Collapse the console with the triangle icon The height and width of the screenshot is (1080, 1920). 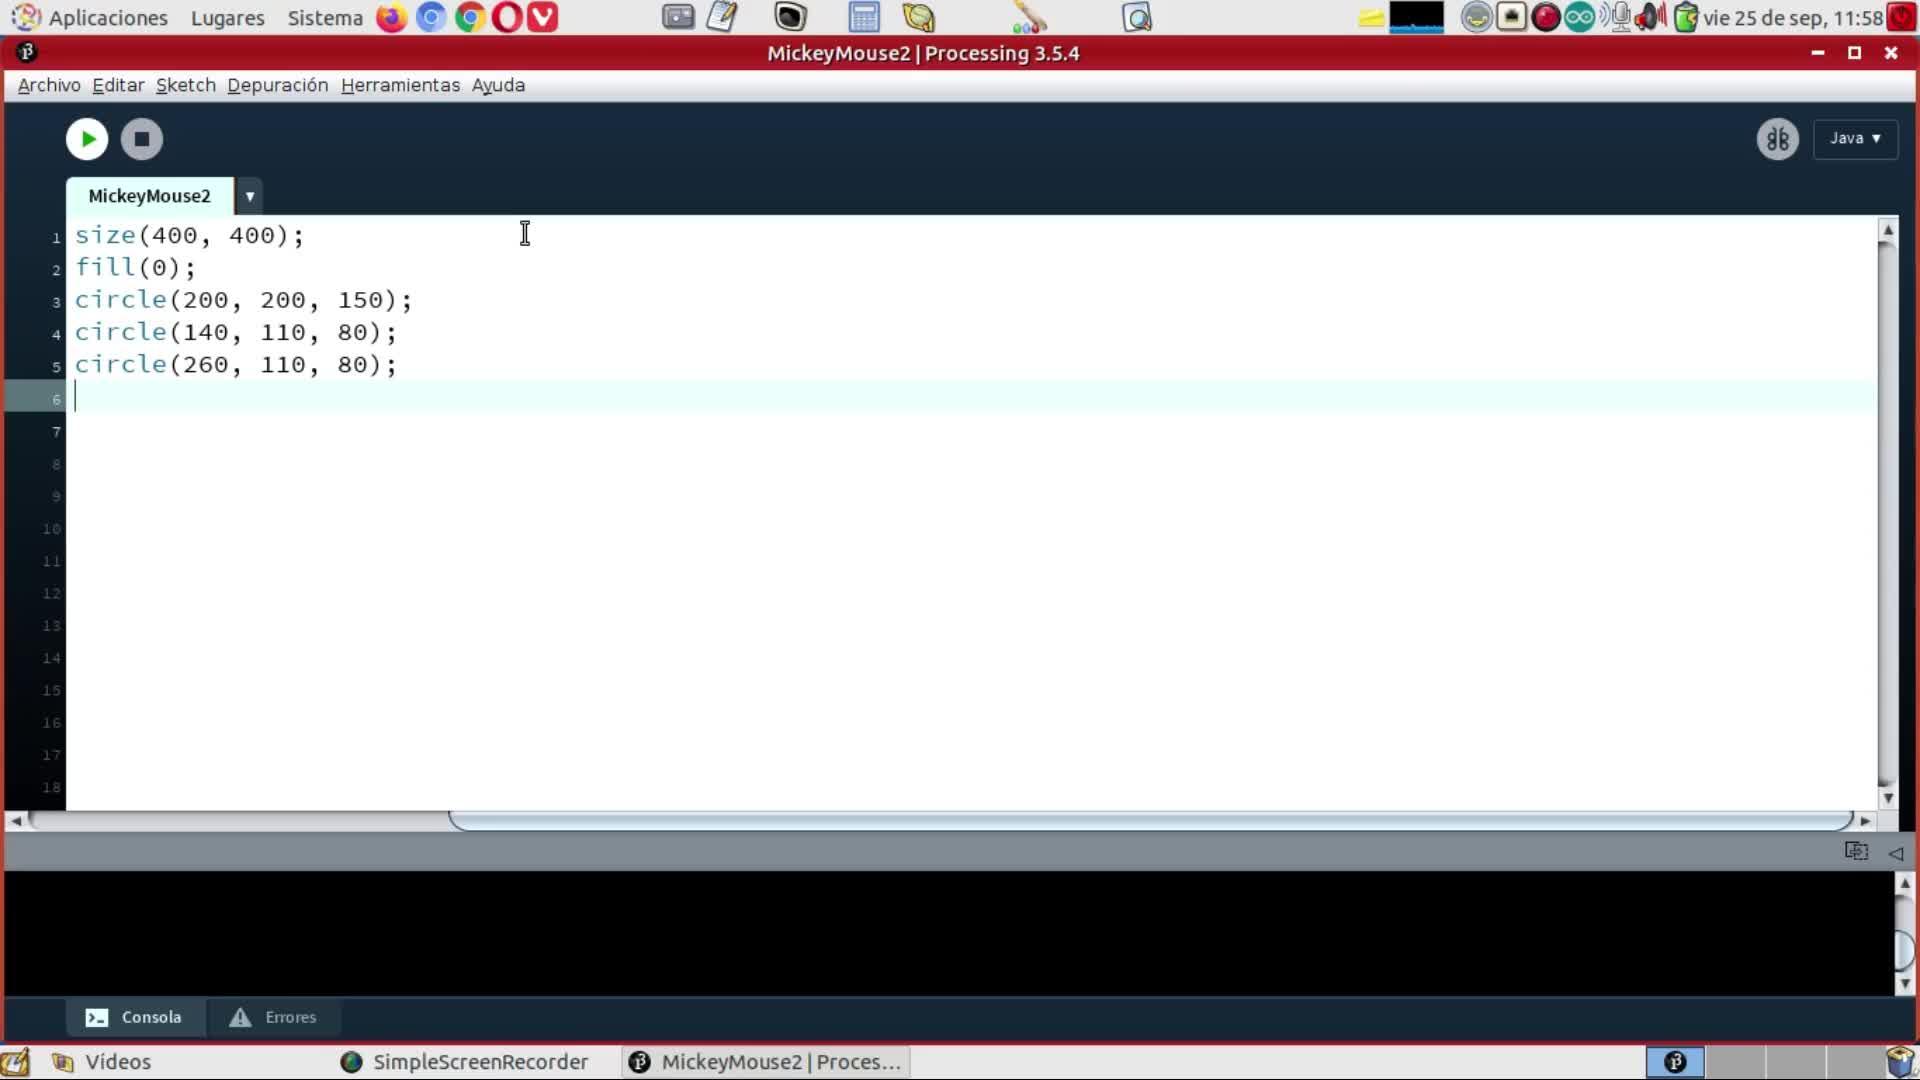1895,853
